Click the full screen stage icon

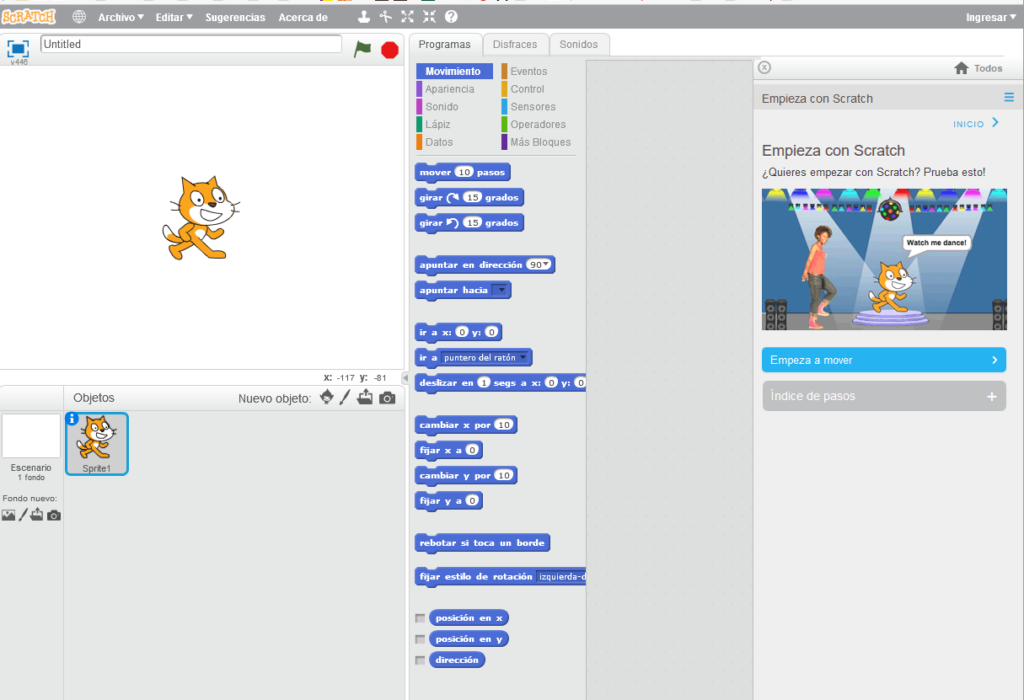click(x=18, y=48)
